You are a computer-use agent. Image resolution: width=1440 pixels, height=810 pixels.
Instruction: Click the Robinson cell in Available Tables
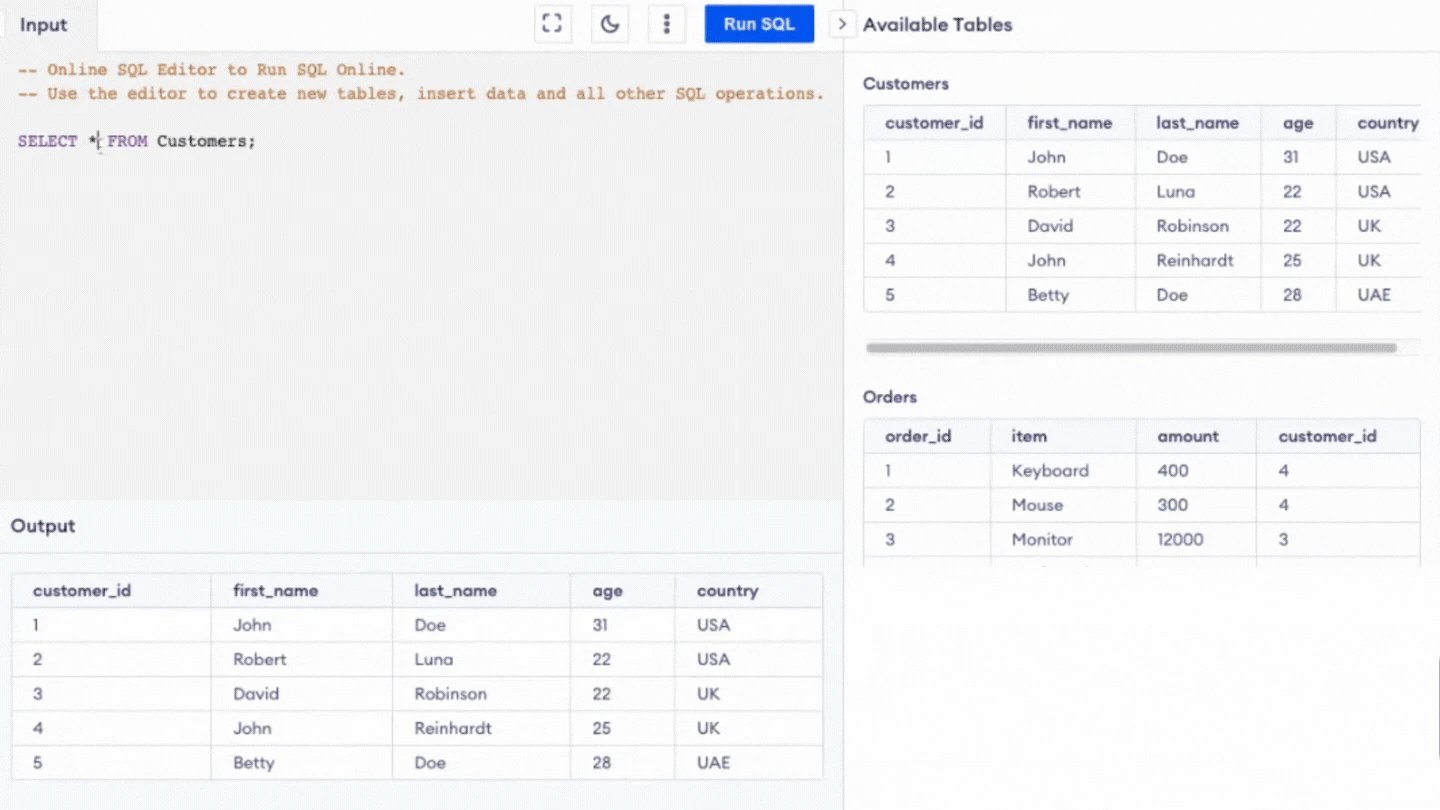pyautogui.click(x=1192, y=226)
